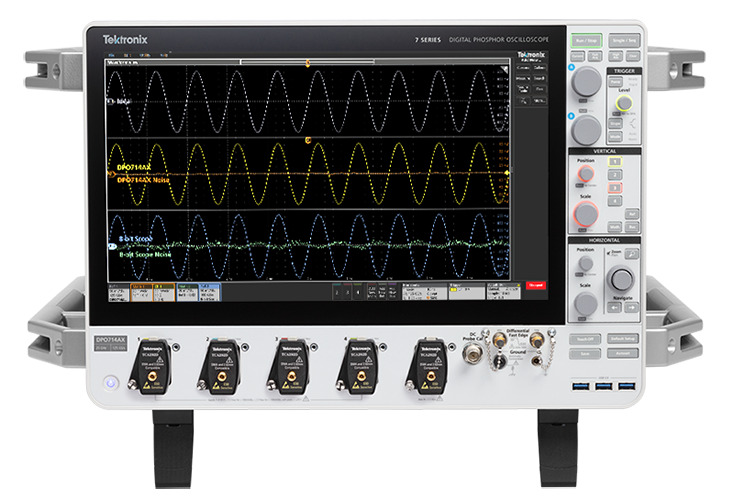Viewport: 734px width, 500px height.
Task: Click the on-screen add channel 3 button
Action: 347,293
